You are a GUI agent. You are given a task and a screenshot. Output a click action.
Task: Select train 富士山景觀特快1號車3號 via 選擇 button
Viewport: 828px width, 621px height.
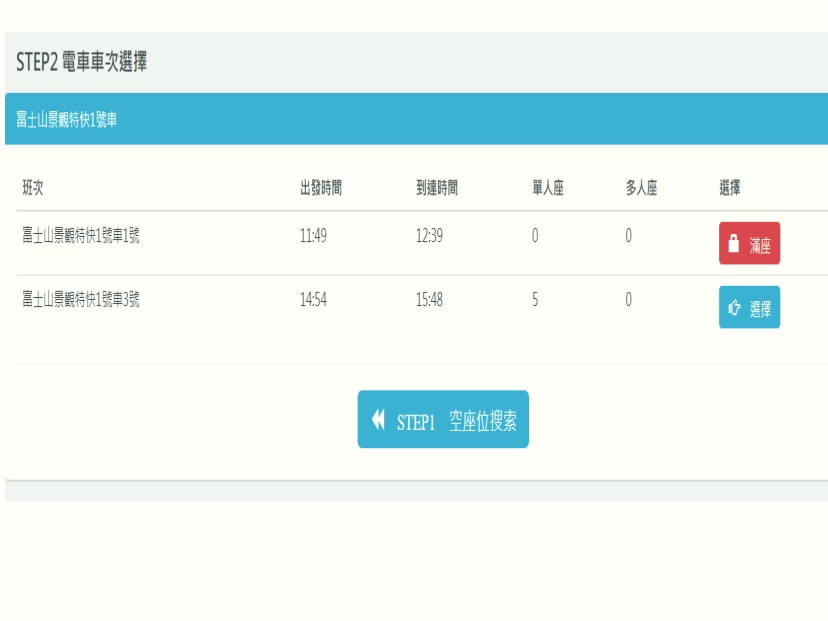pyautogui.click(x=748, y=308)
